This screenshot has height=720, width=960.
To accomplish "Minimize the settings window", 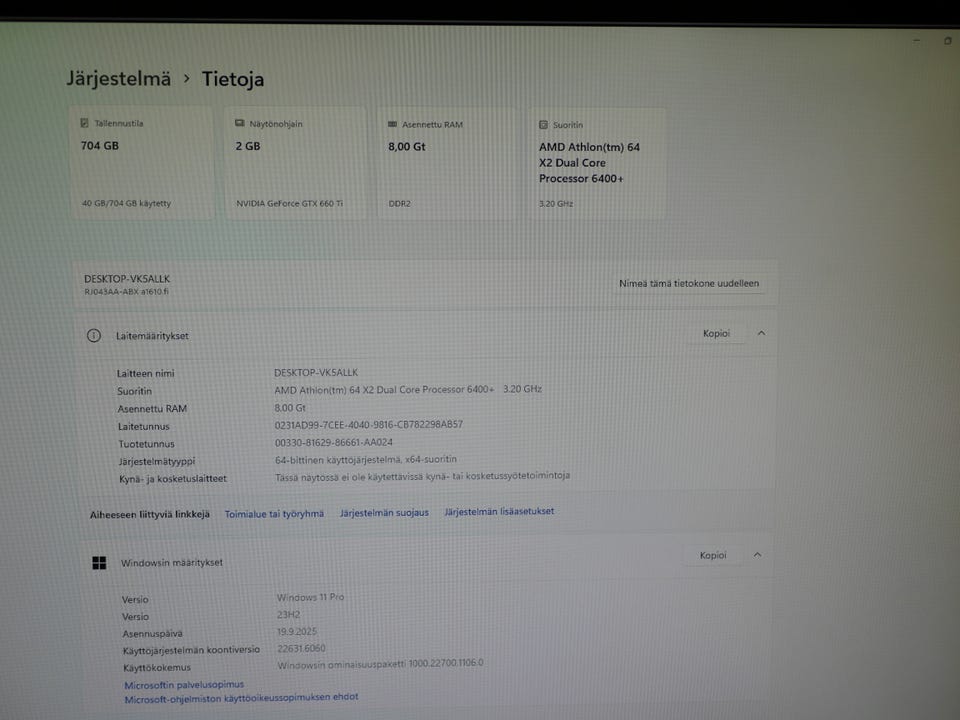I will (x=917, y=40).
